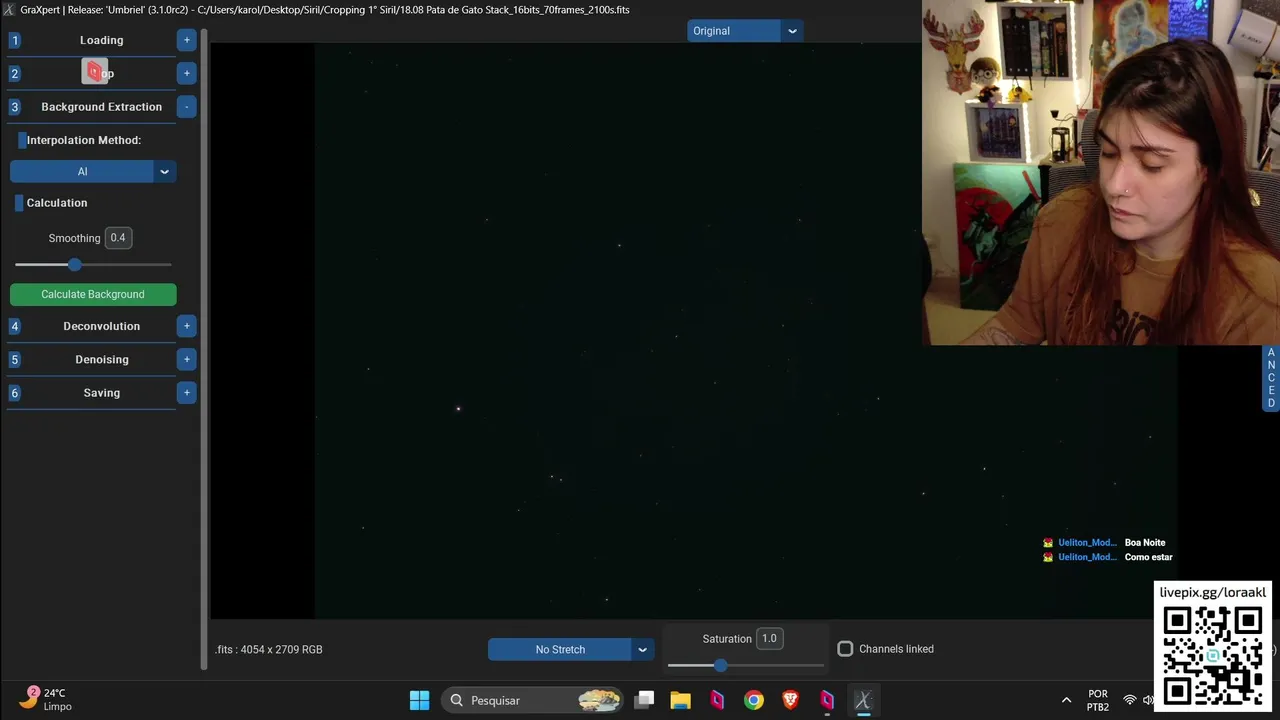This screenshot has height=720, width=1280.
Task: Expand the Deconvolution section plus button
Action: coord(186,326)
